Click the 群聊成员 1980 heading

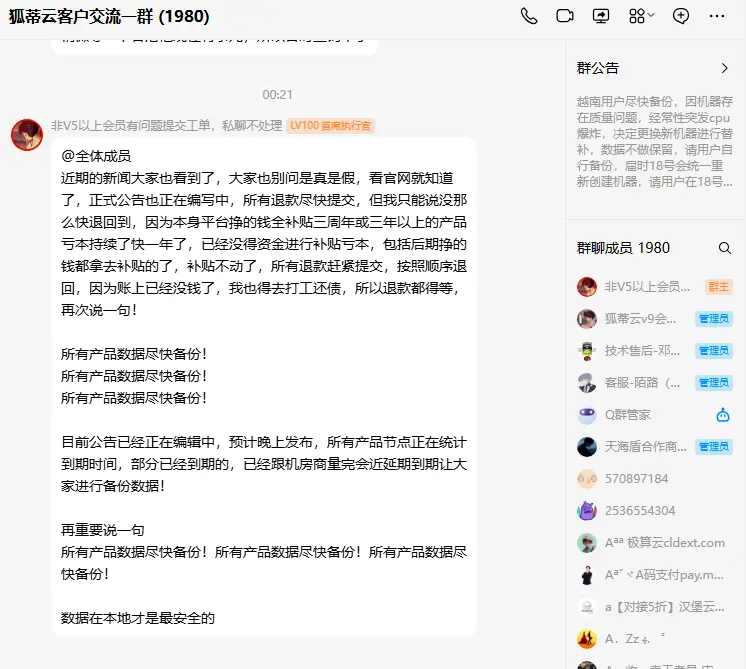(623, 248)
